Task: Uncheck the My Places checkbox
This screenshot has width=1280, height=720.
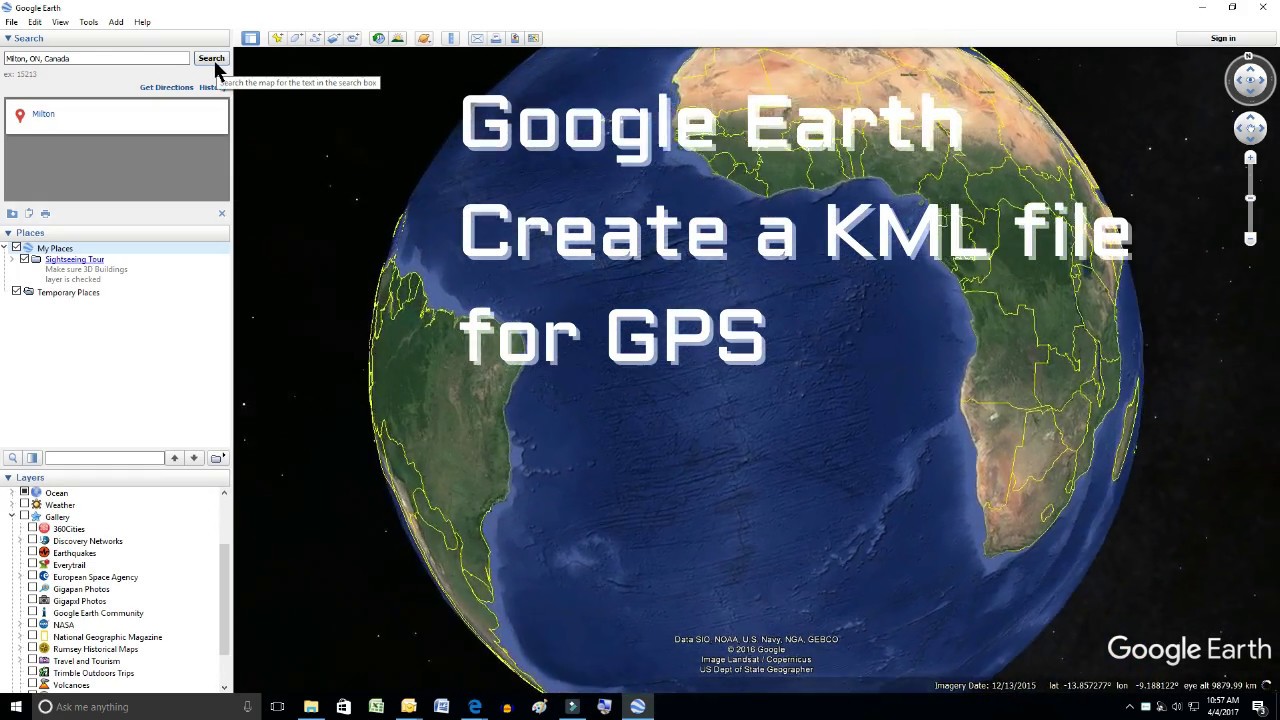Action: (16, 247)
